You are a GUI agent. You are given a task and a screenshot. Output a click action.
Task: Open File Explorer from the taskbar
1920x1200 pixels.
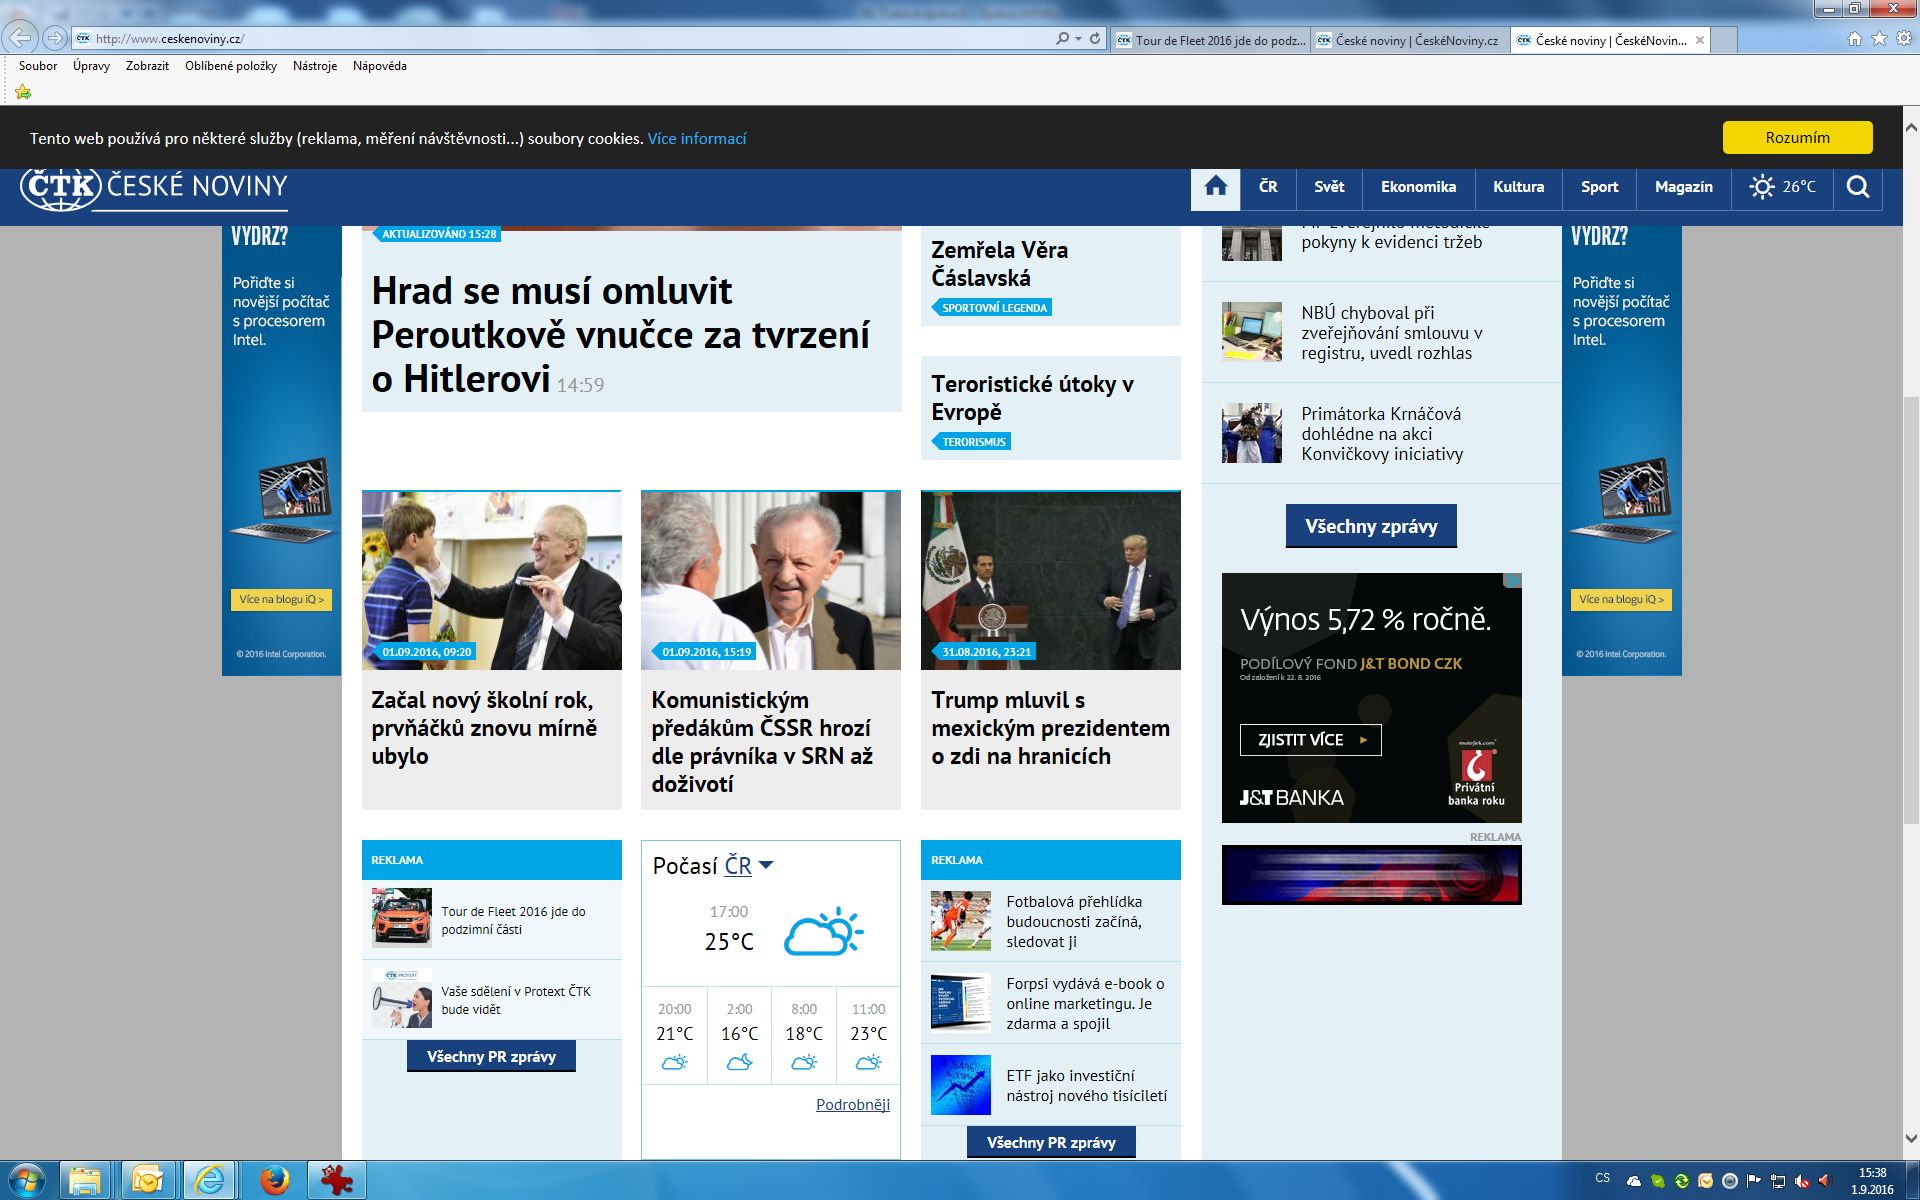tap(86, 1181)
